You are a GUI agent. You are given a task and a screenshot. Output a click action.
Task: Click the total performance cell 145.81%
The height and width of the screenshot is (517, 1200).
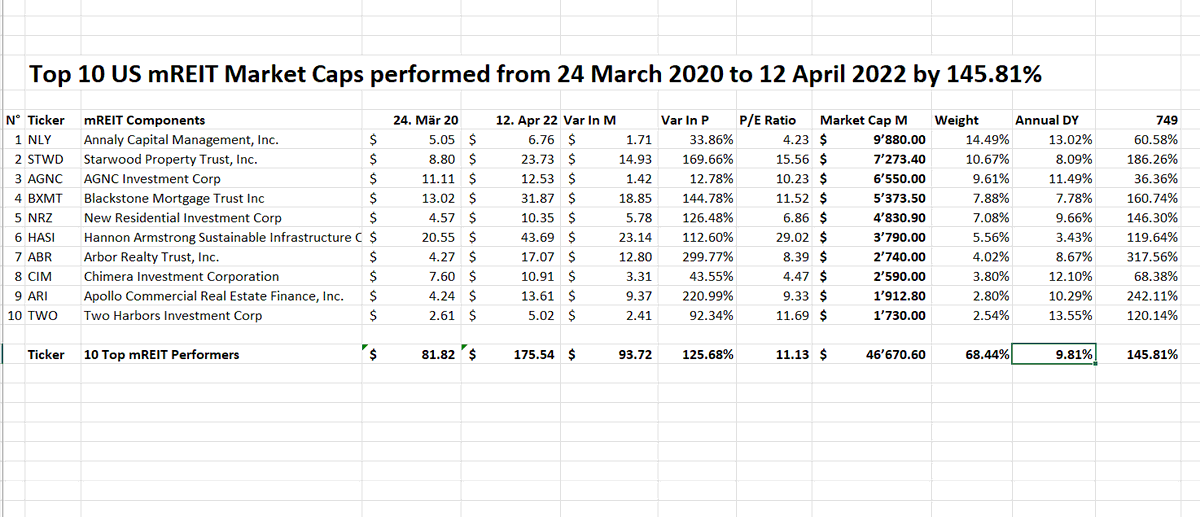click(x=1152, y=354)
